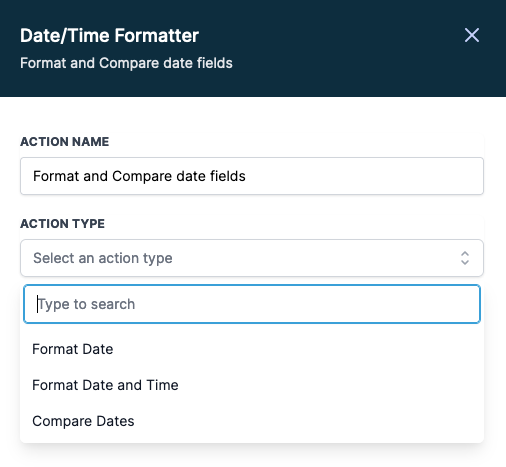
Task: Click the ACTION NAME label
Action: (65, 142)
